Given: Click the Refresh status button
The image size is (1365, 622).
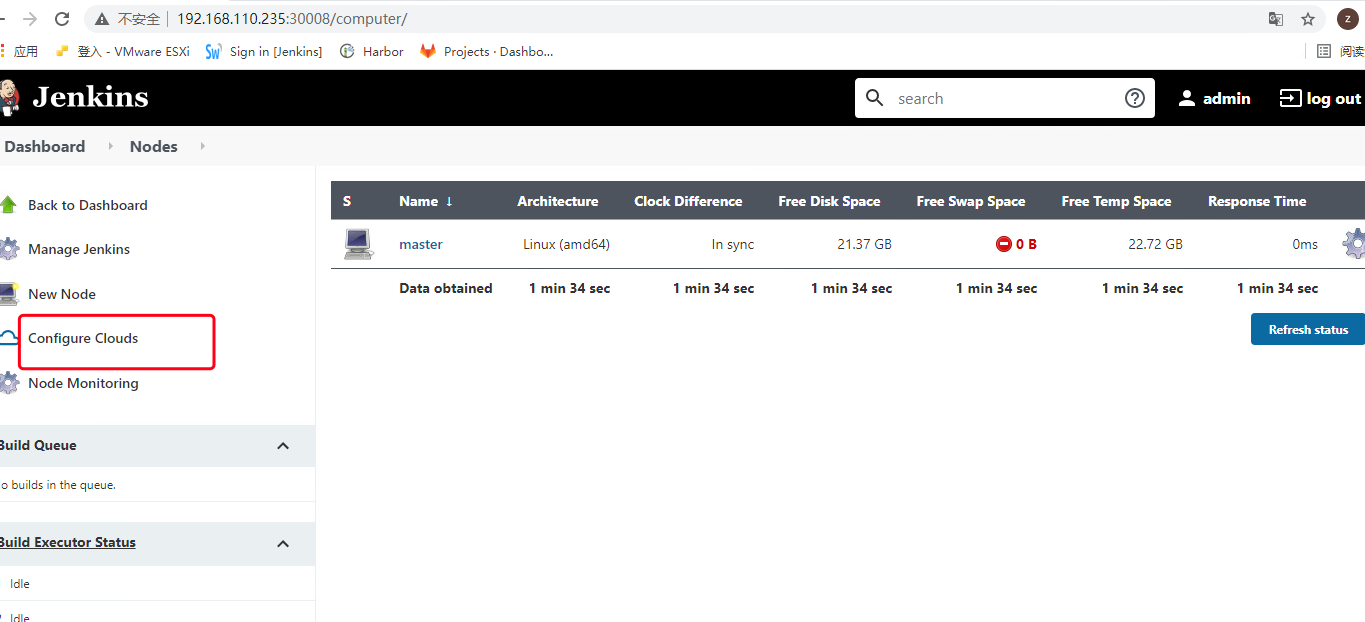Looking at the screenshot, I should (1308, 329).
